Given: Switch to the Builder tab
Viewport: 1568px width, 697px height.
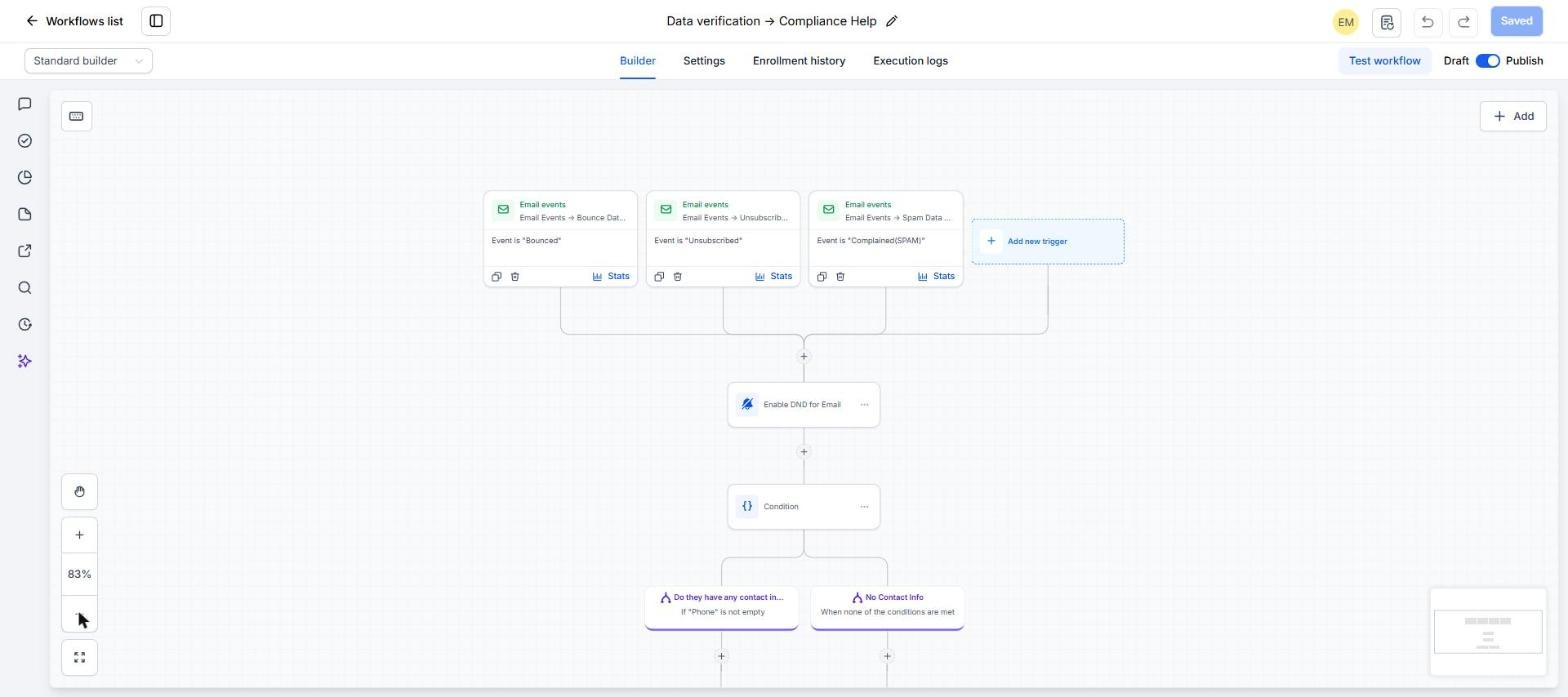Looking at the screenshot, I should click(x=638, y=61).
